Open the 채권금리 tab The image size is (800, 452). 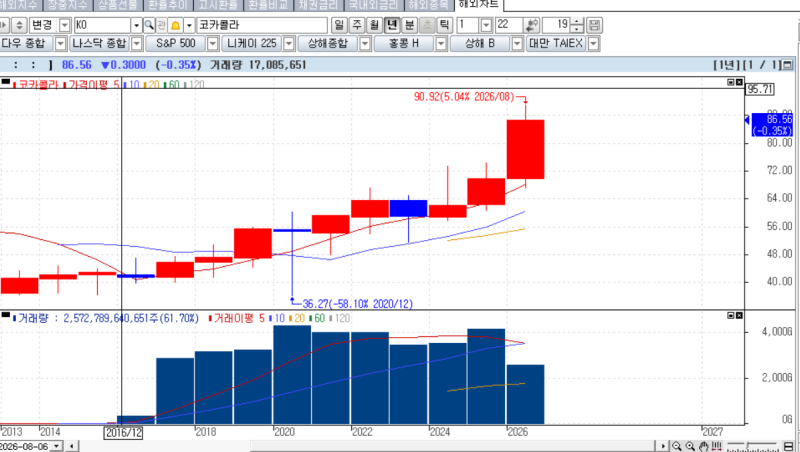coord(318,5)
